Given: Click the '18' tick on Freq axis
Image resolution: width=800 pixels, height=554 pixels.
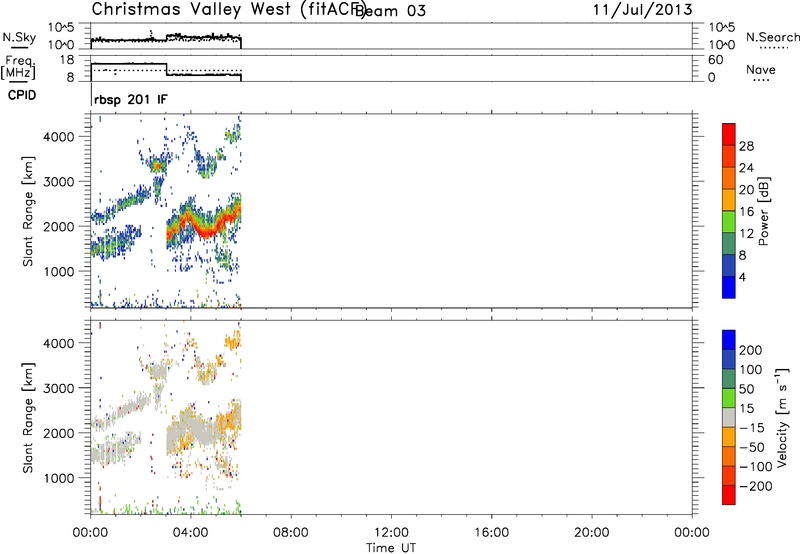Looking at the screenshot, I should pyautogui.click(x=67, y=60).
